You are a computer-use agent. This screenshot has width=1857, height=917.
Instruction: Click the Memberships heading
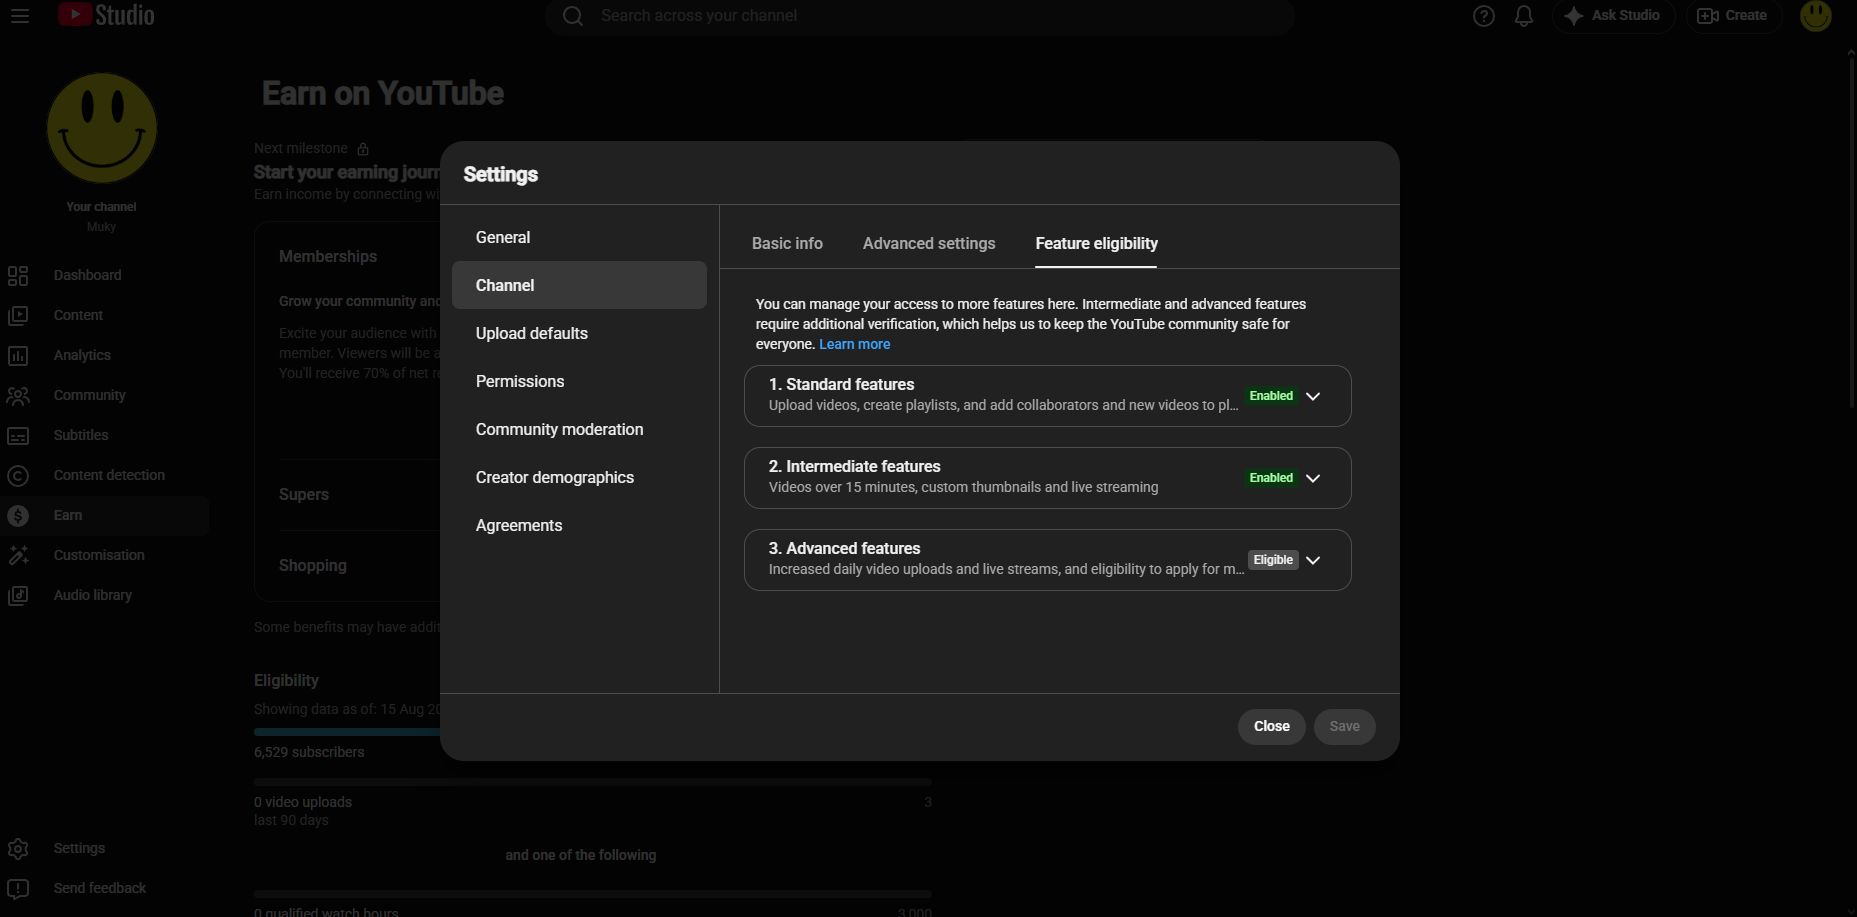click(x=328, y=257)
